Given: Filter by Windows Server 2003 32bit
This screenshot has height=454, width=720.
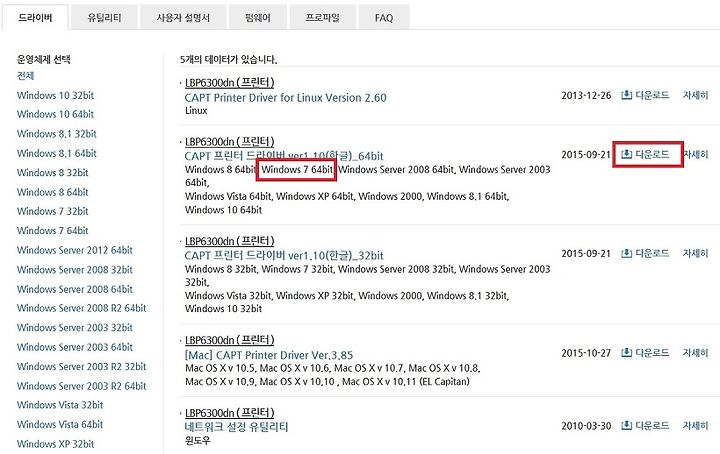Looking at the screenshot, I should [74, 328].
